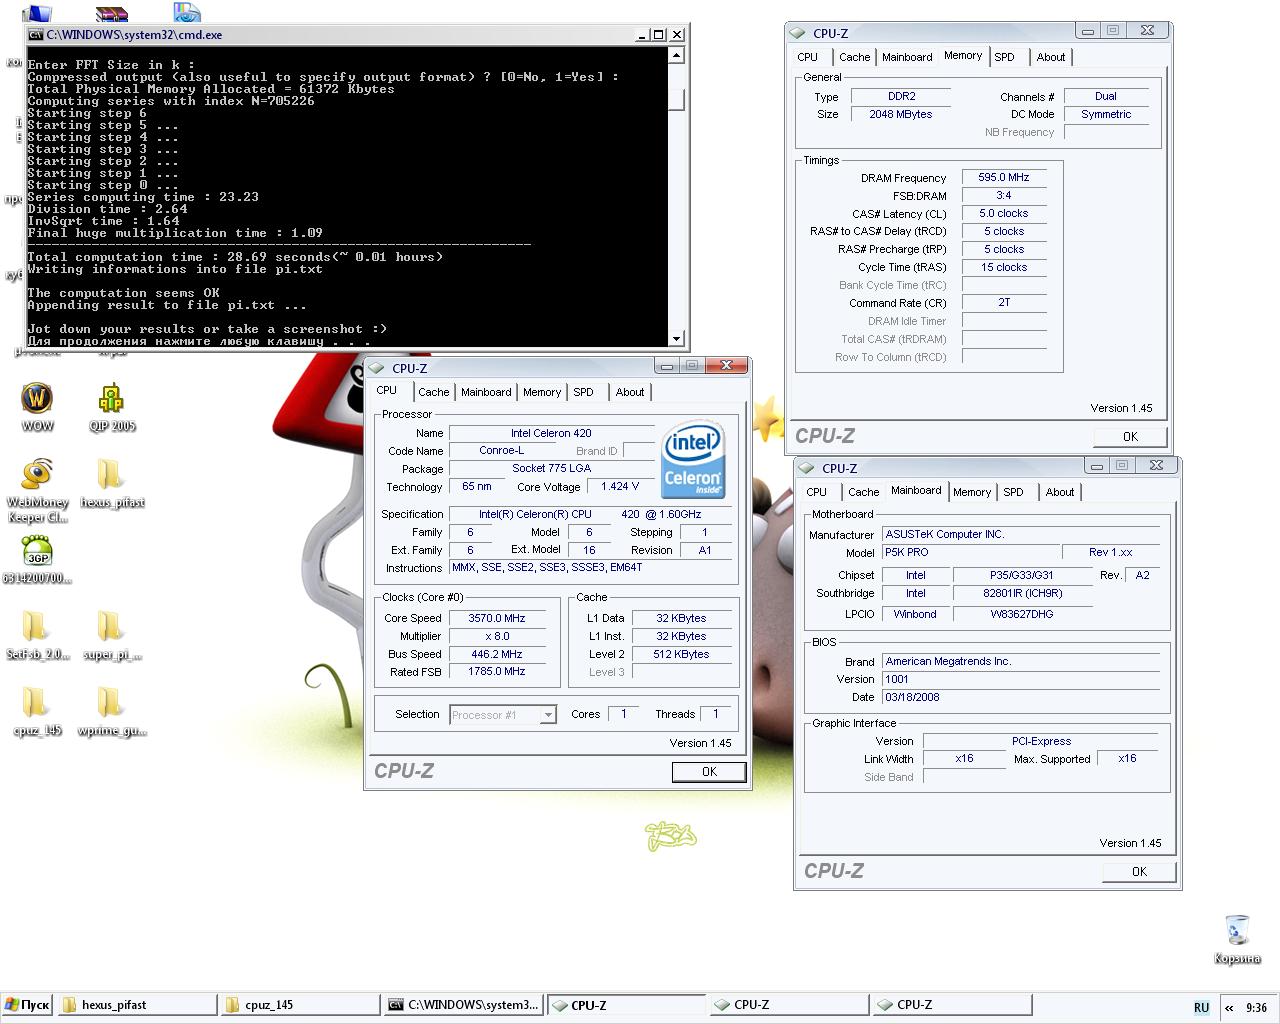Click the taskbar clock showing 9:36

tap(1256, 1008)
